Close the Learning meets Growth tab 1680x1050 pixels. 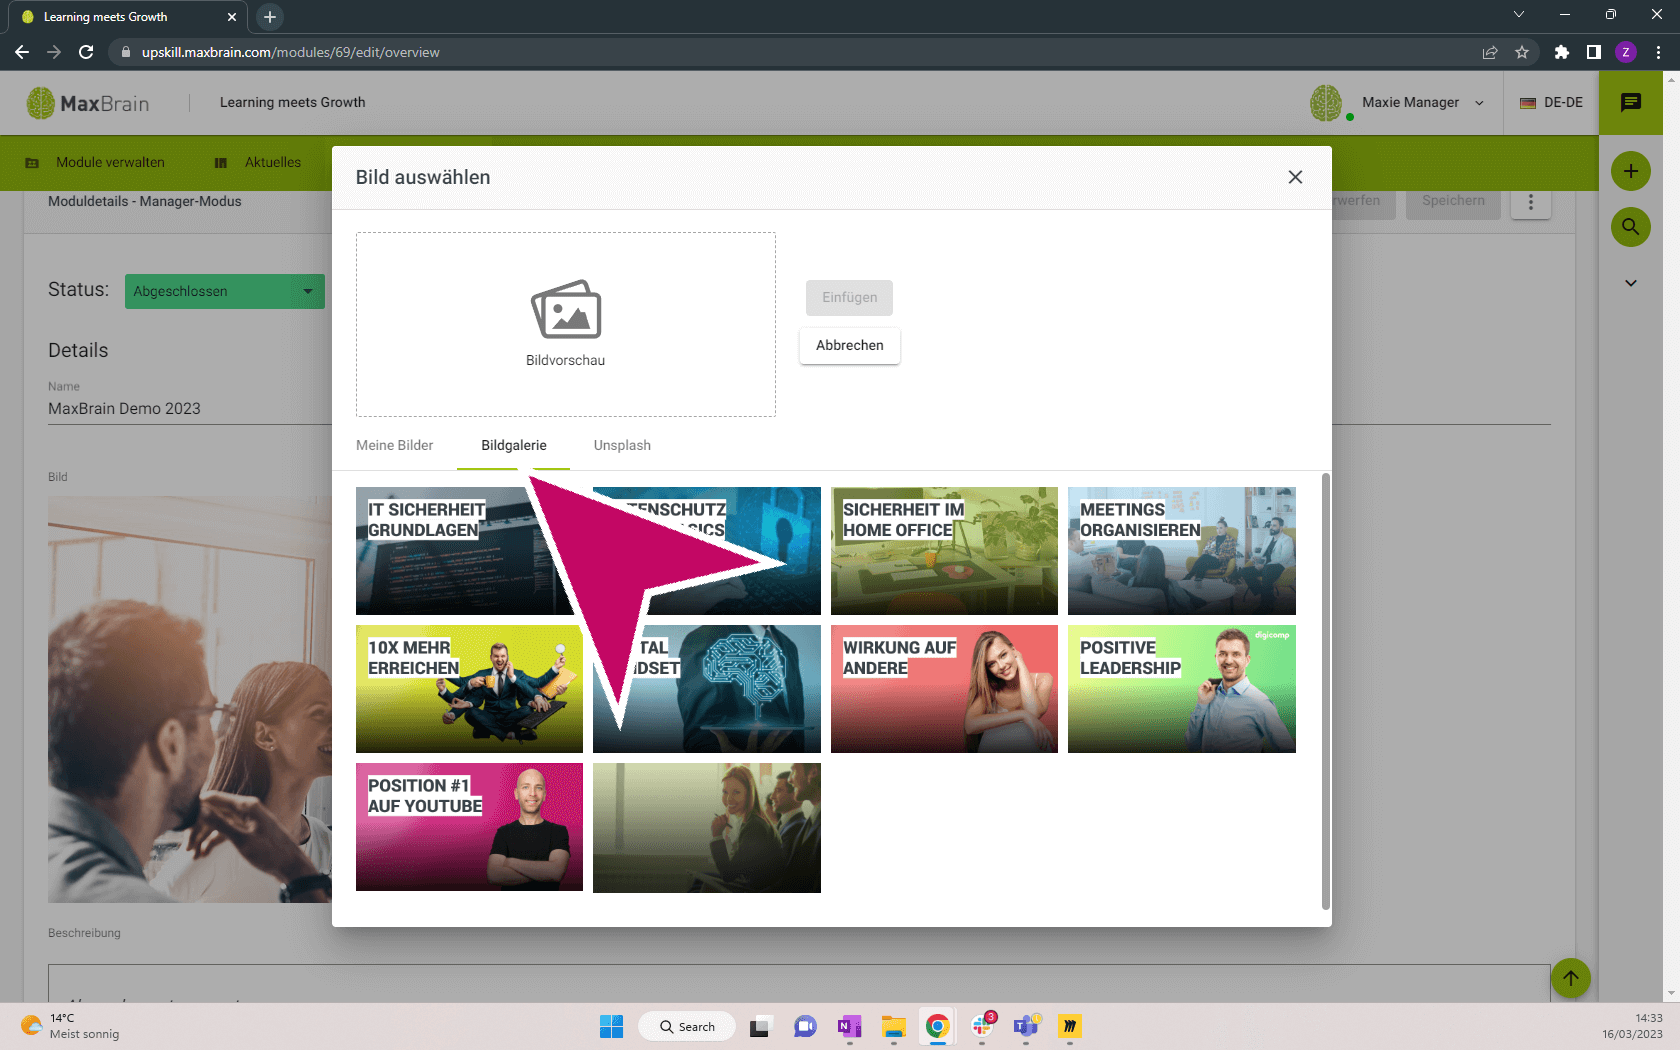pyautogui.click(x=232, y=17)
